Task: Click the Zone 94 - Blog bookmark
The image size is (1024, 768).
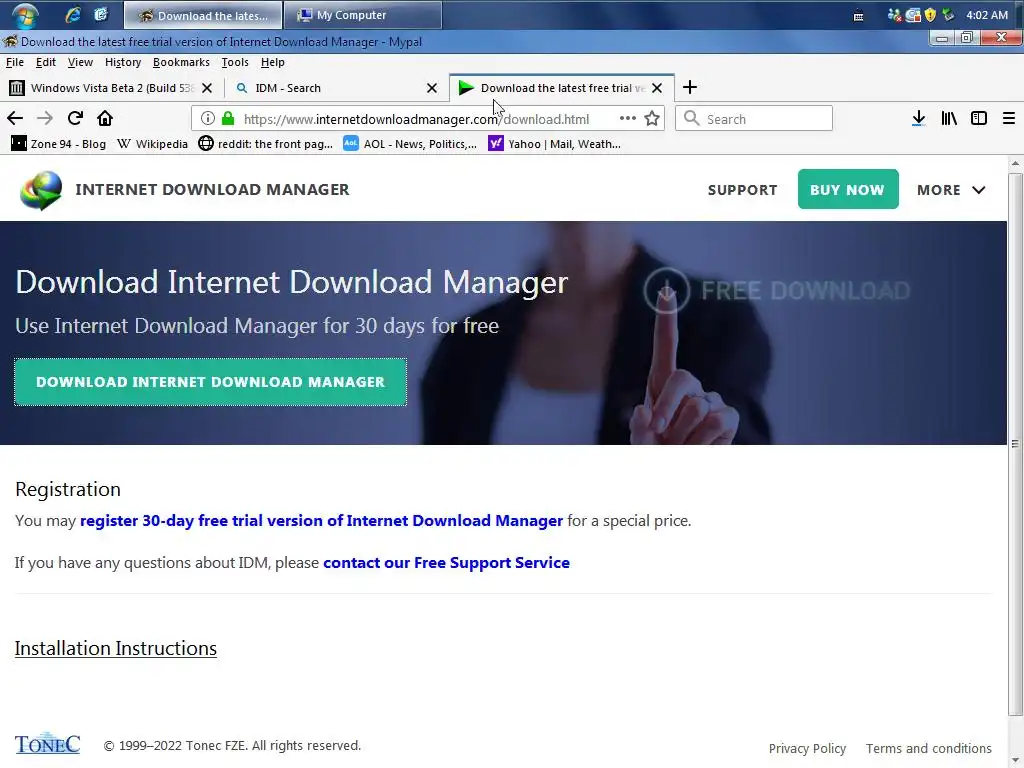Action: [x=59, y=144]
